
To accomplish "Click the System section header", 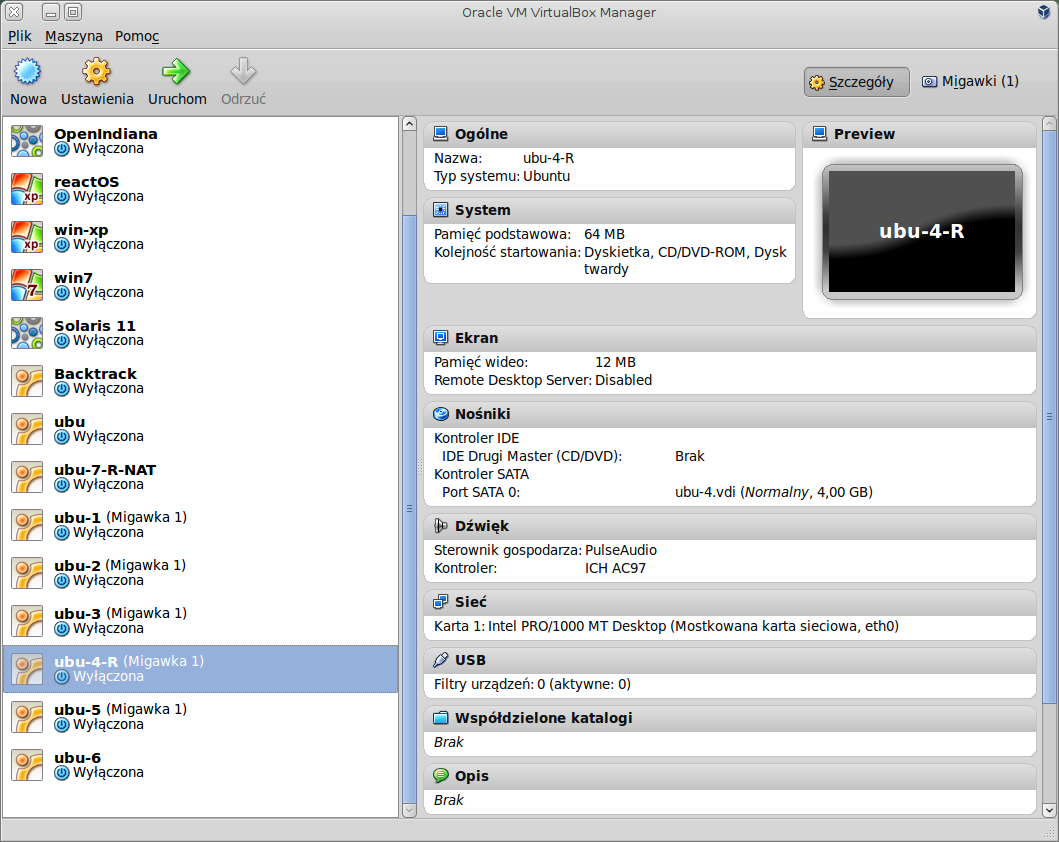I will (x=482, y=210).
